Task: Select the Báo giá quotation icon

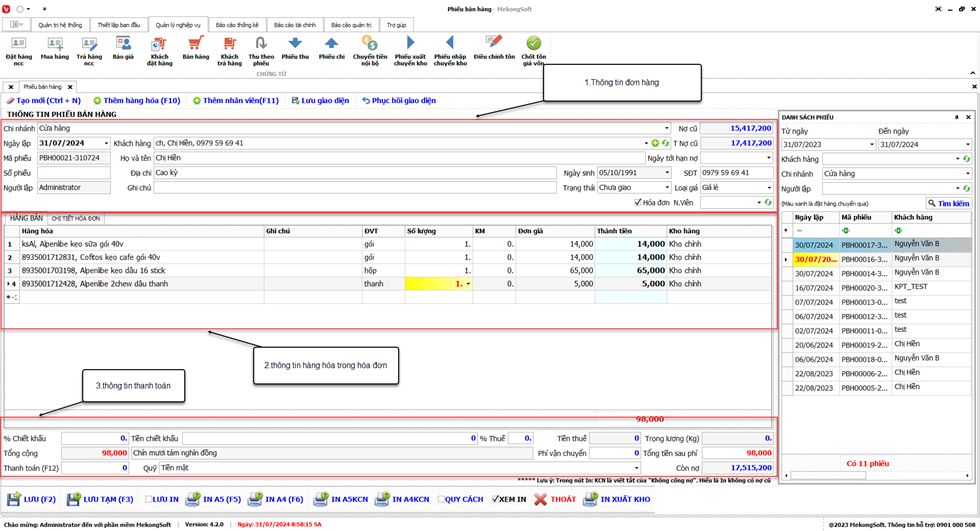Action: 122,48
